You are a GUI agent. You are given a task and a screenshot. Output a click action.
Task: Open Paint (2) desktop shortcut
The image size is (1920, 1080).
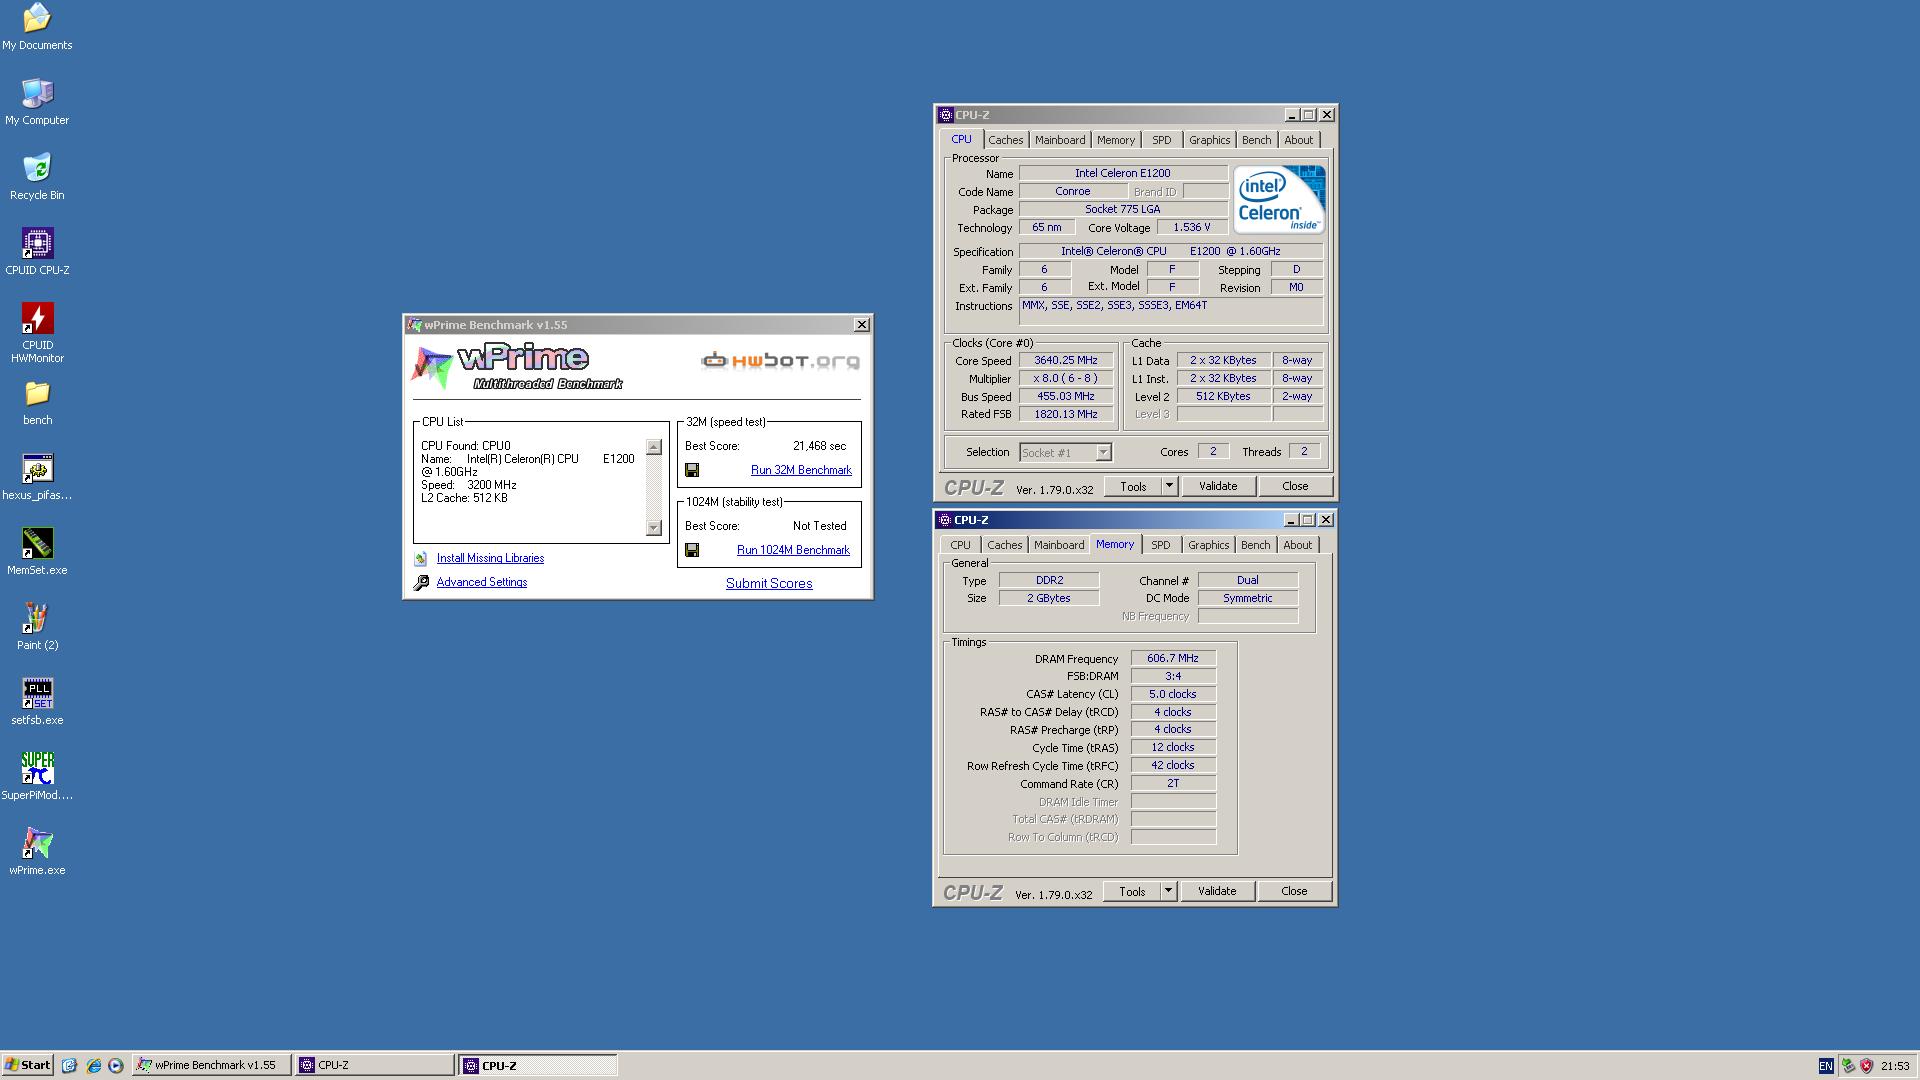click(x=37, y=627)
